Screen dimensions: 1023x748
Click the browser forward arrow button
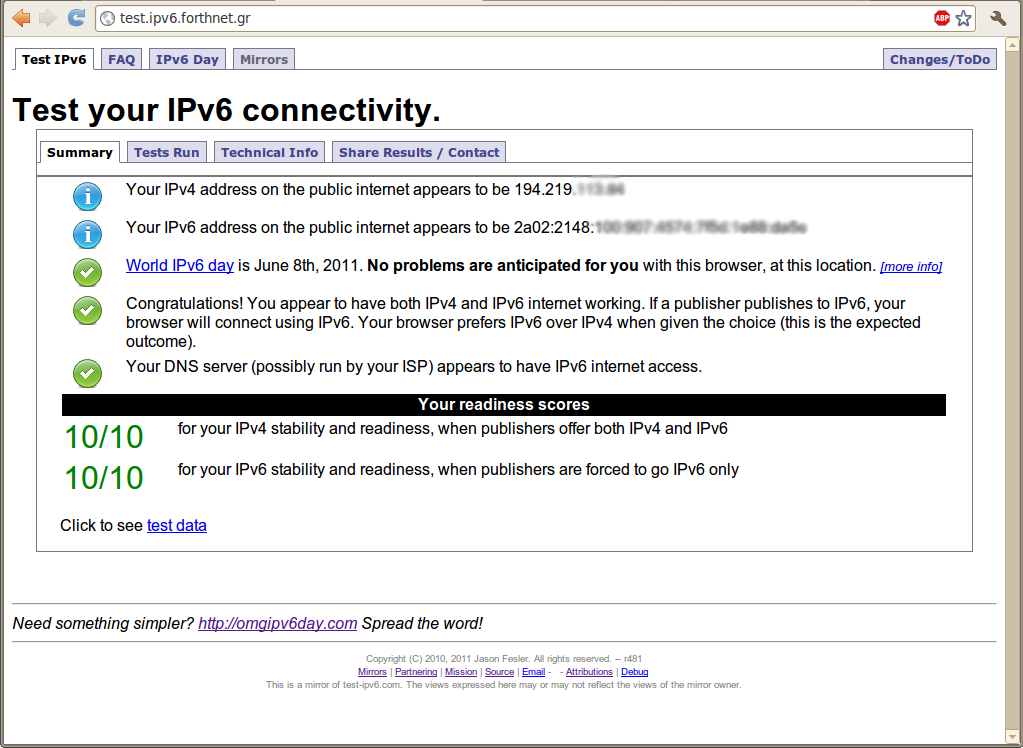click(47, 18)
